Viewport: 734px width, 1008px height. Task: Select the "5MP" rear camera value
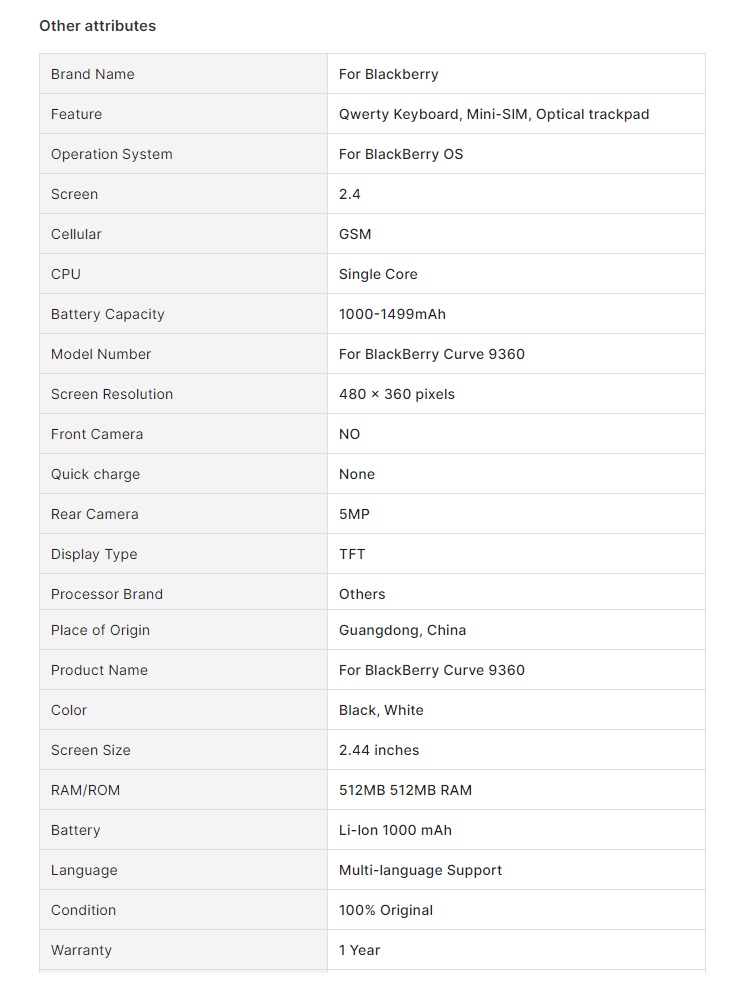(354, 514)
